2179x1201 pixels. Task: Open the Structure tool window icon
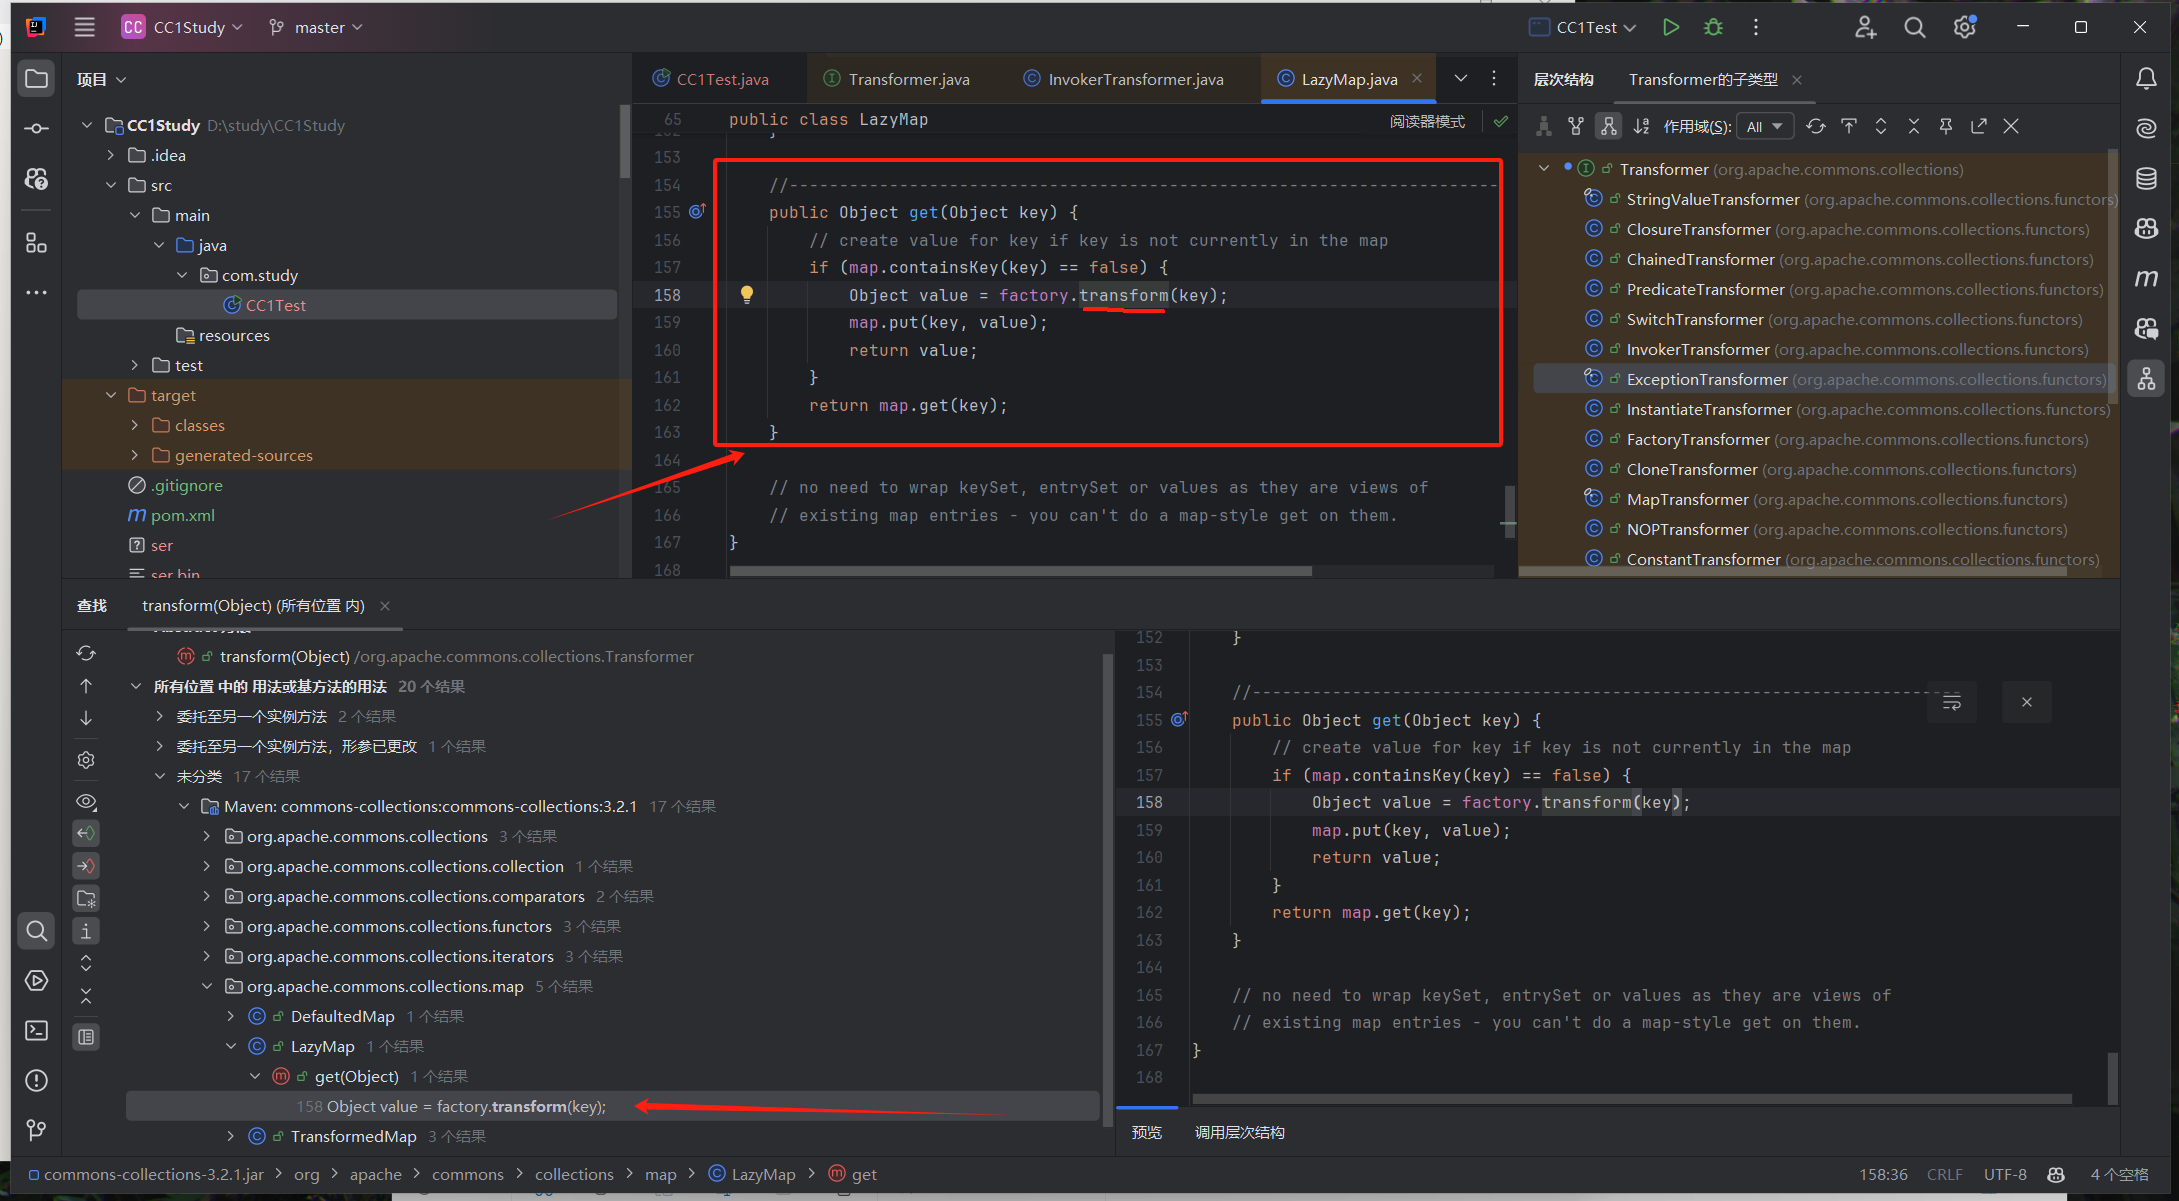(x=36, y=243)
